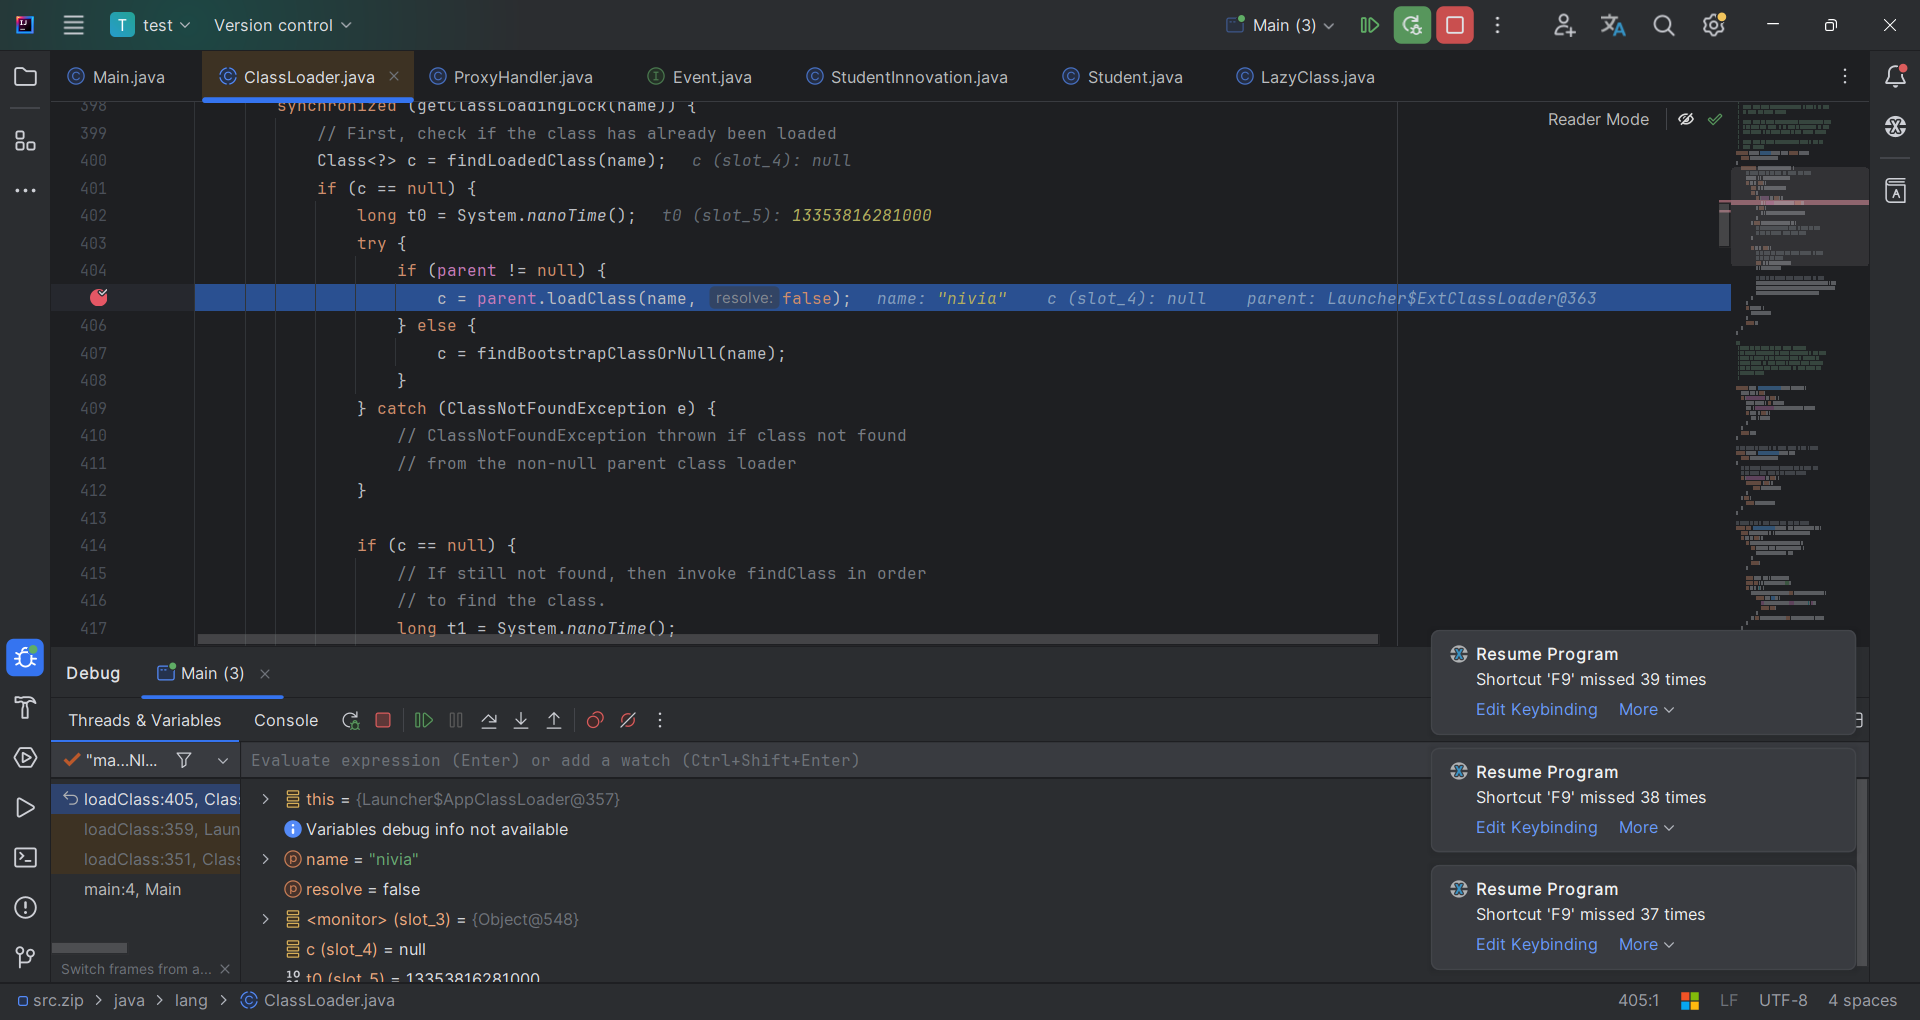Open the Structure tool window icon
The width and height of the screenshot is (1920, 1020).
tap(25, 141)
